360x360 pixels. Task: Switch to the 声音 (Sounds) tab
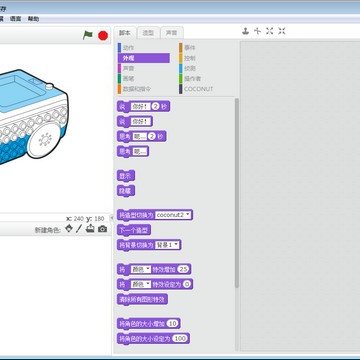pos(172,33)
